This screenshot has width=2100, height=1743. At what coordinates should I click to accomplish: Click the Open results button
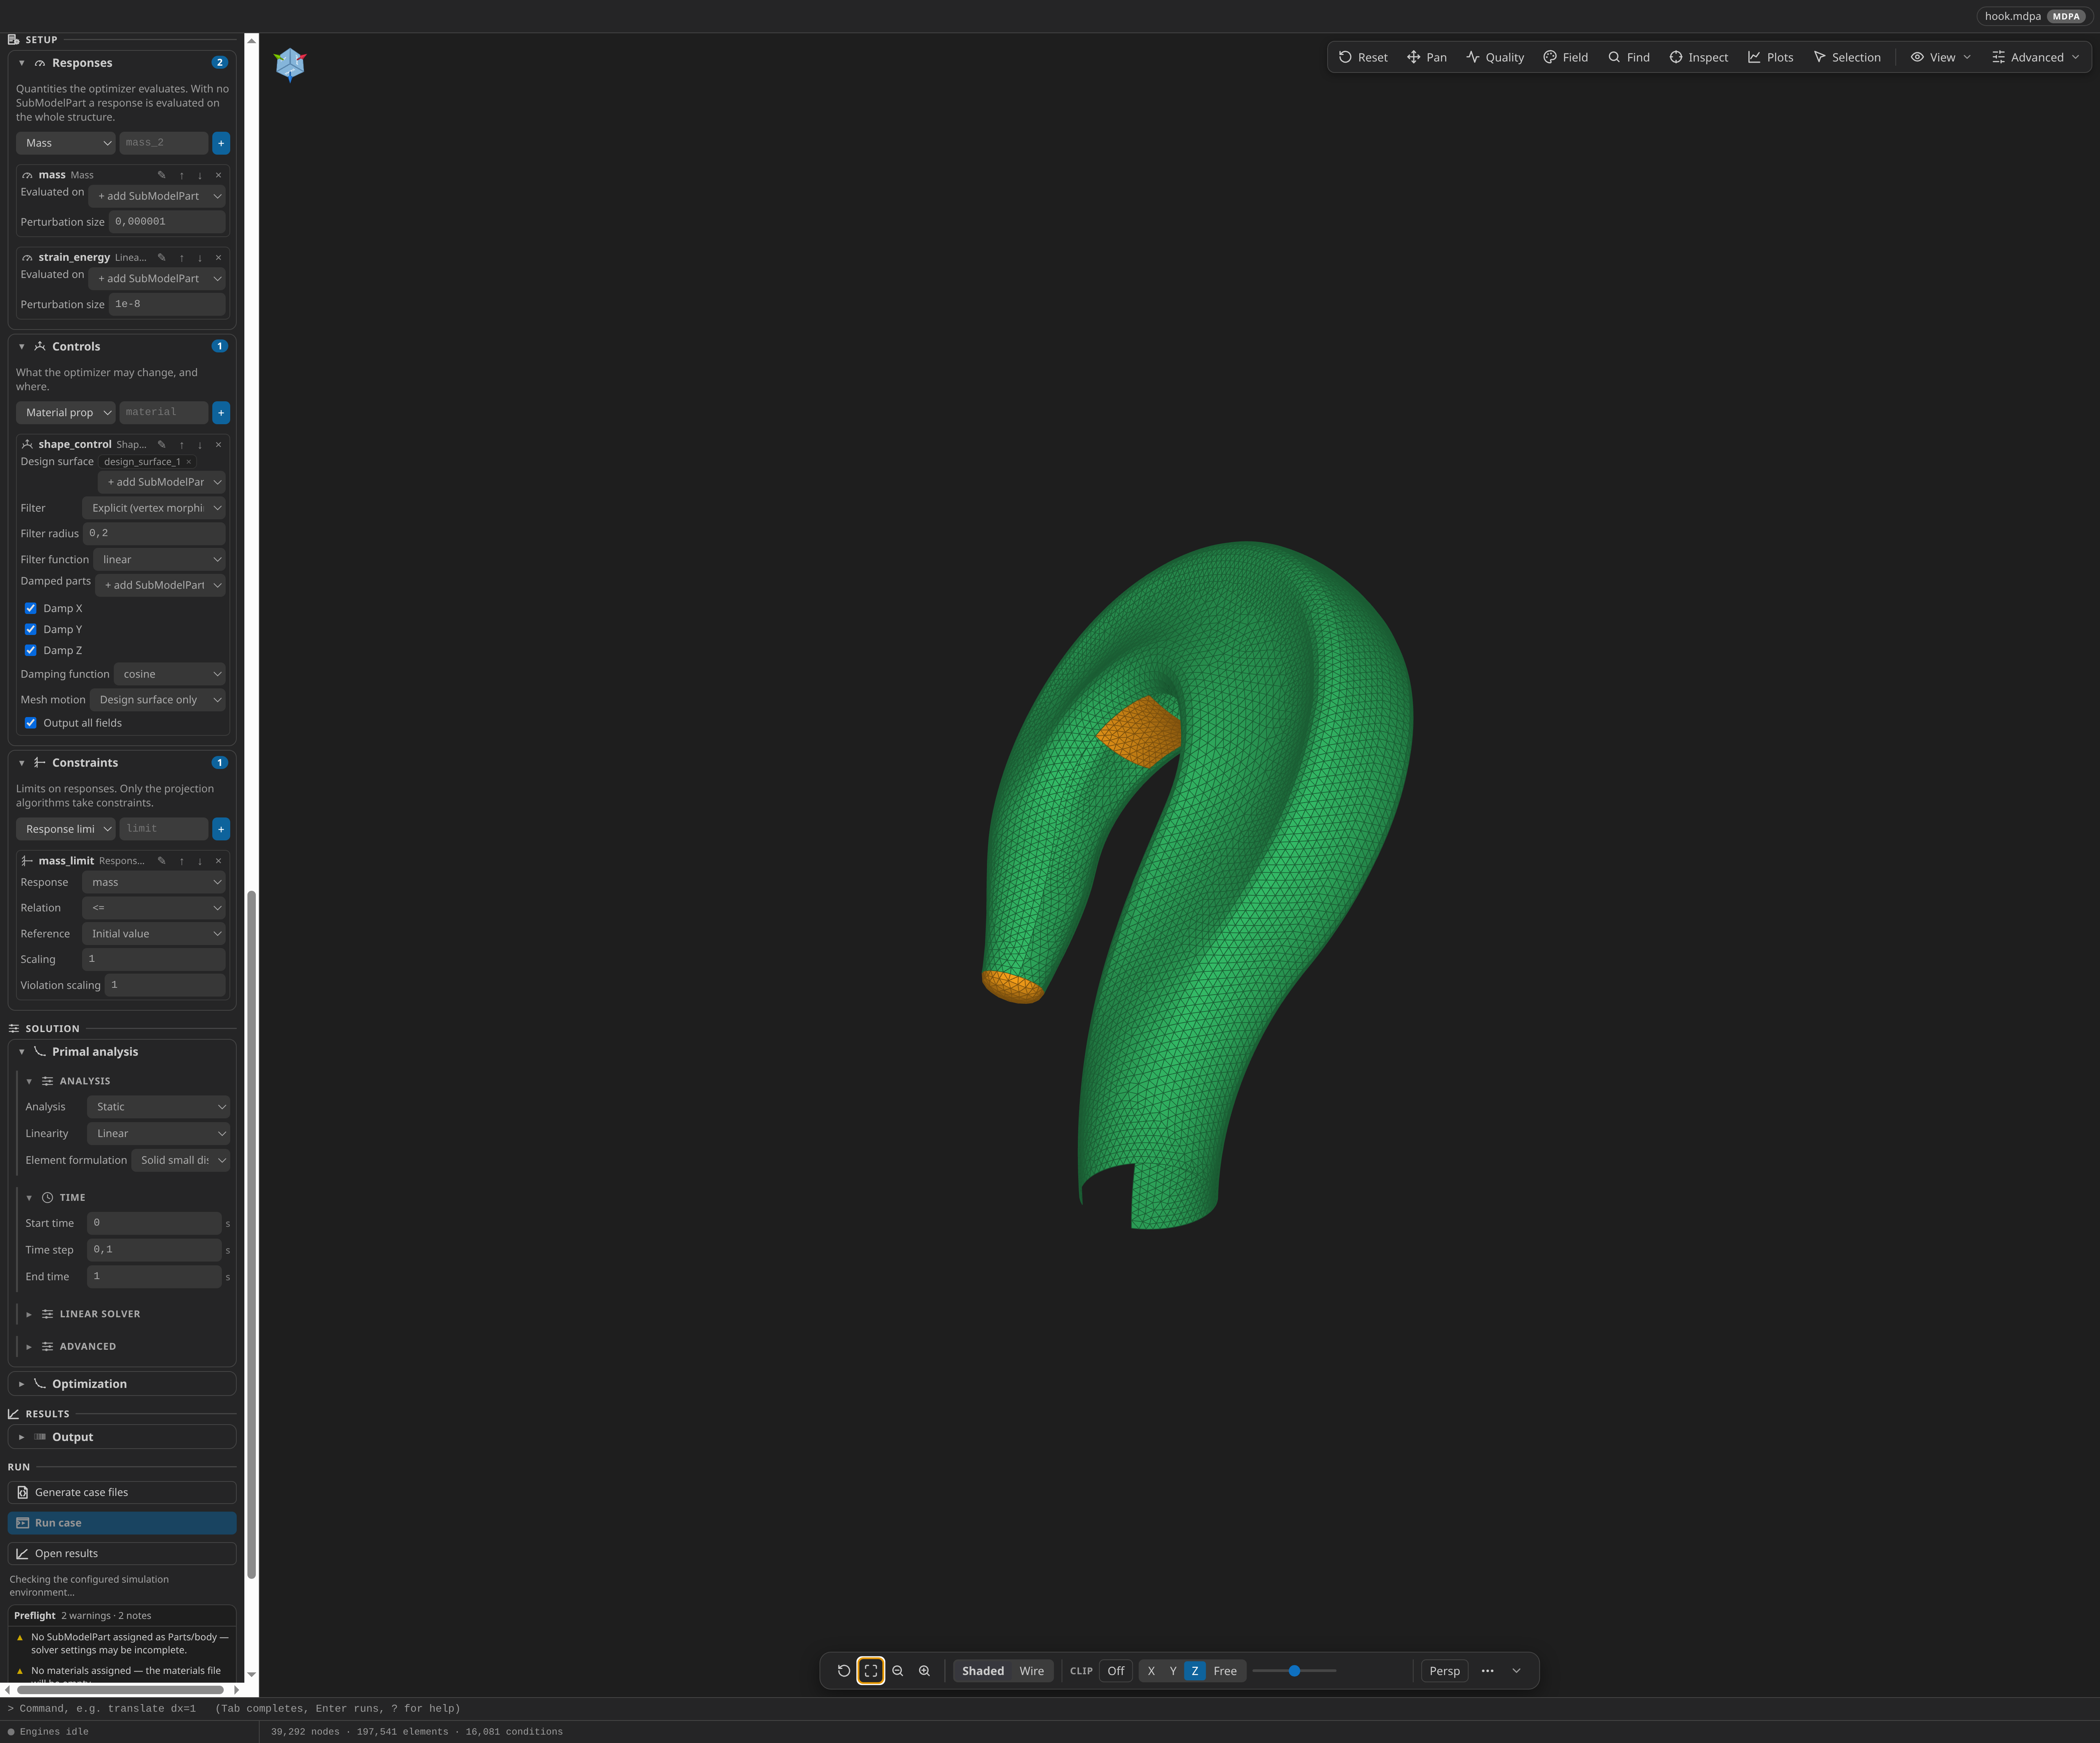[x=122, y=1554]
